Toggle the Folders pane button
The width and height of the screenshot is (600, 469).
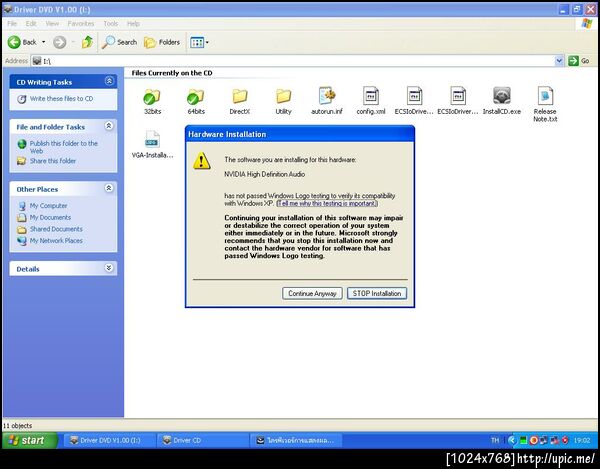[x=162, y=42]
